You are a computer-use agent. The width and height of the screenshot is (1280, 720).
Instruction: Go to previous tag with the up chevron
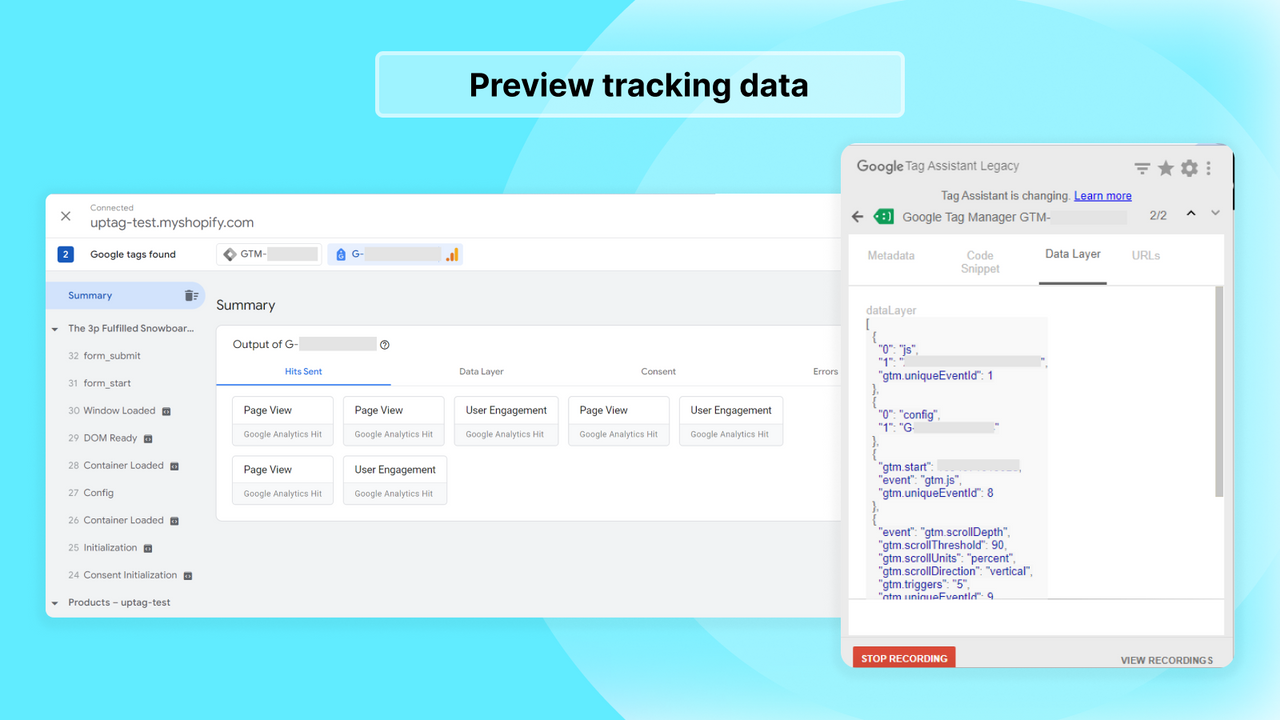[1191, 213]
